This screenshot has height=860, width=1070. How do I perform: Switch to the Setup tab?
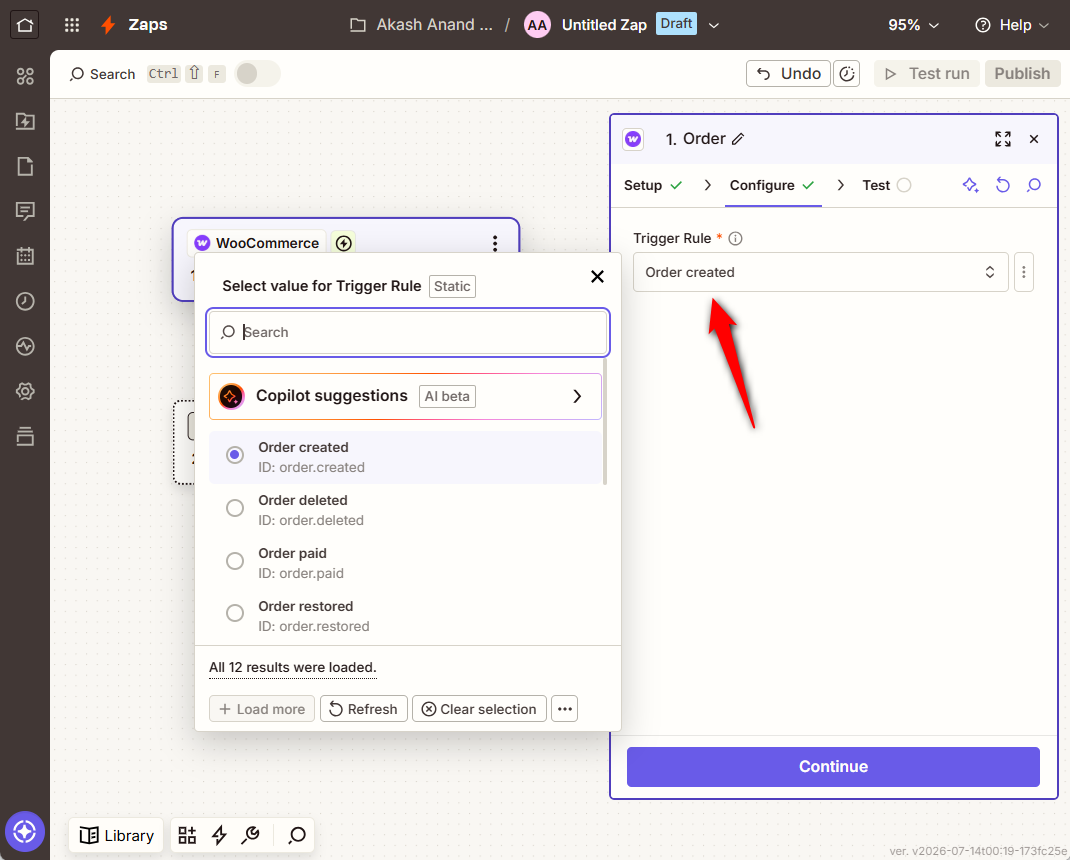coord(653,186)
